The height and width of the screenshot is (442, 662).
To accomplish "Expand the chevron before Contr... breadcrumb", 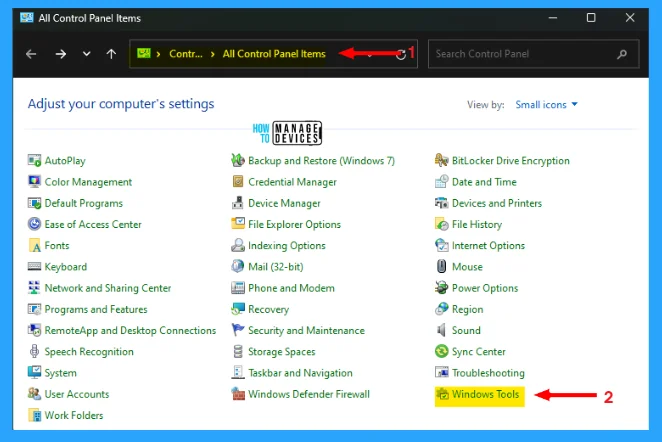I will tap(158, 54).
